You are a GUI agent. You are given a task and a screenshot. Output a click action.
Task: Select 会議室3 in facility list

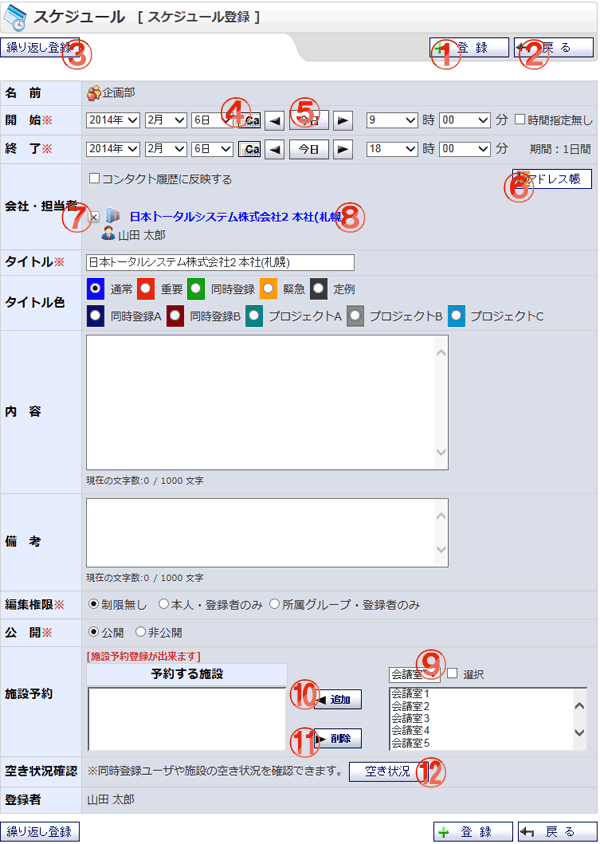(410, 718)
